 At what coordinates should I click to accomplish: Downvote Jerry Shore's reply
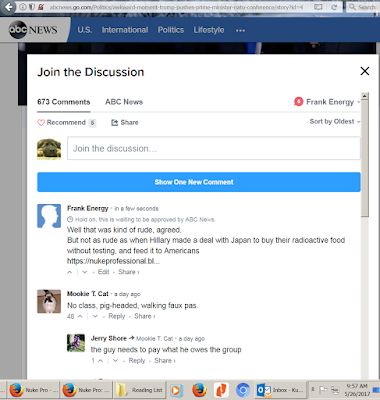[x=115, y=361]
